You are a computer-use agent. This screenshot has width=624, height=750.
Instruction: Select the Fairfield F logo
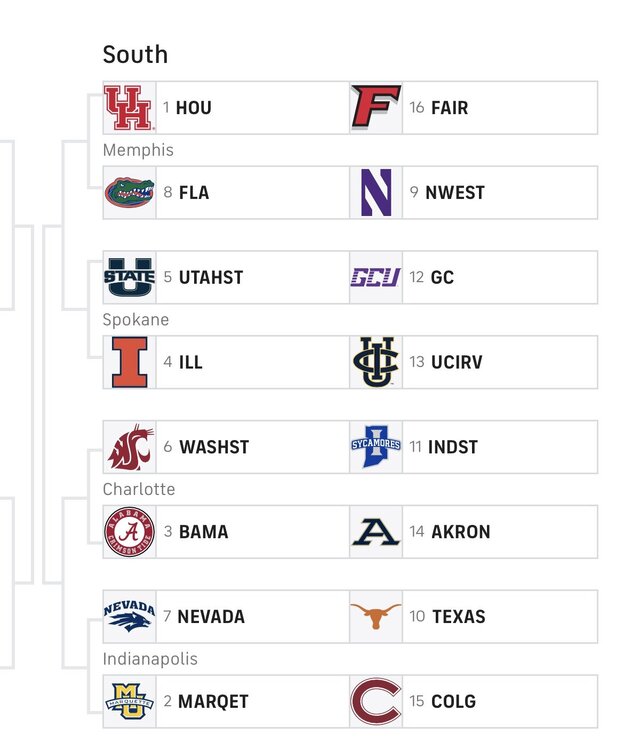[x=376, y=108]
